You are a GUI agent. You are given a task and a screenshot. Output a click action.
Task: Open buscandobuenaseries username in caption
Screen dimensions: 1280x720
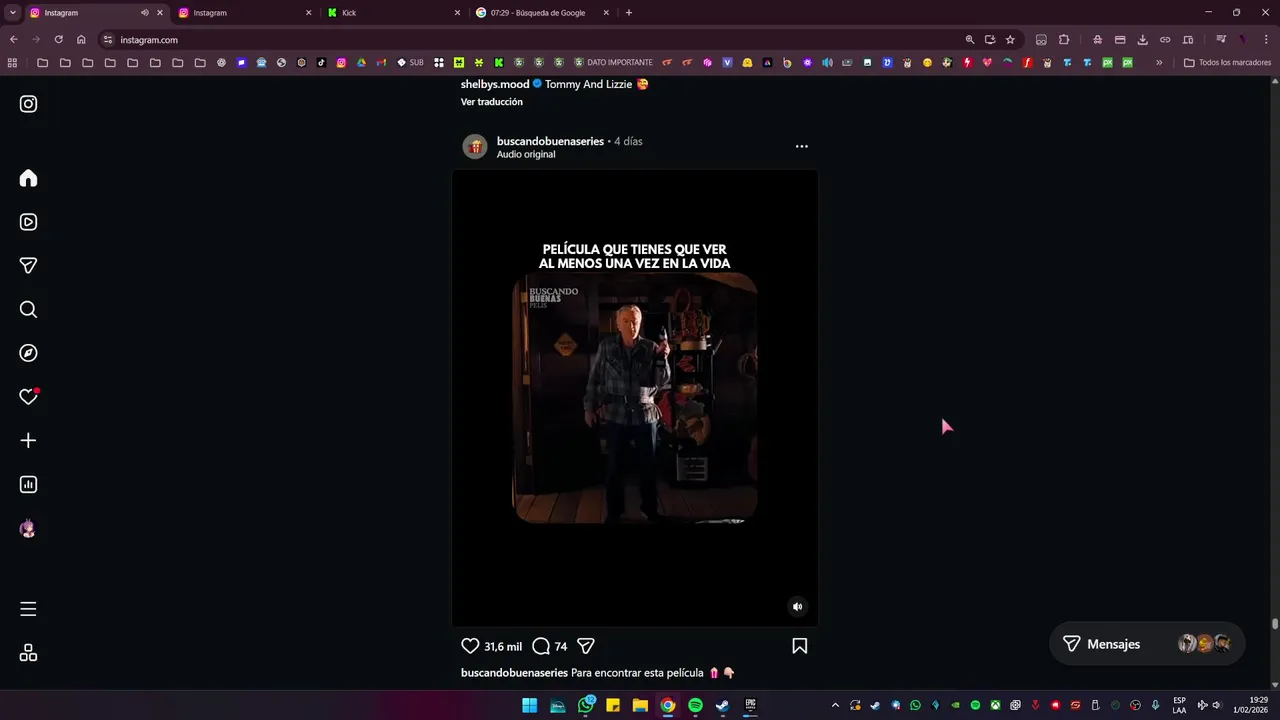(x=514, y=673)
